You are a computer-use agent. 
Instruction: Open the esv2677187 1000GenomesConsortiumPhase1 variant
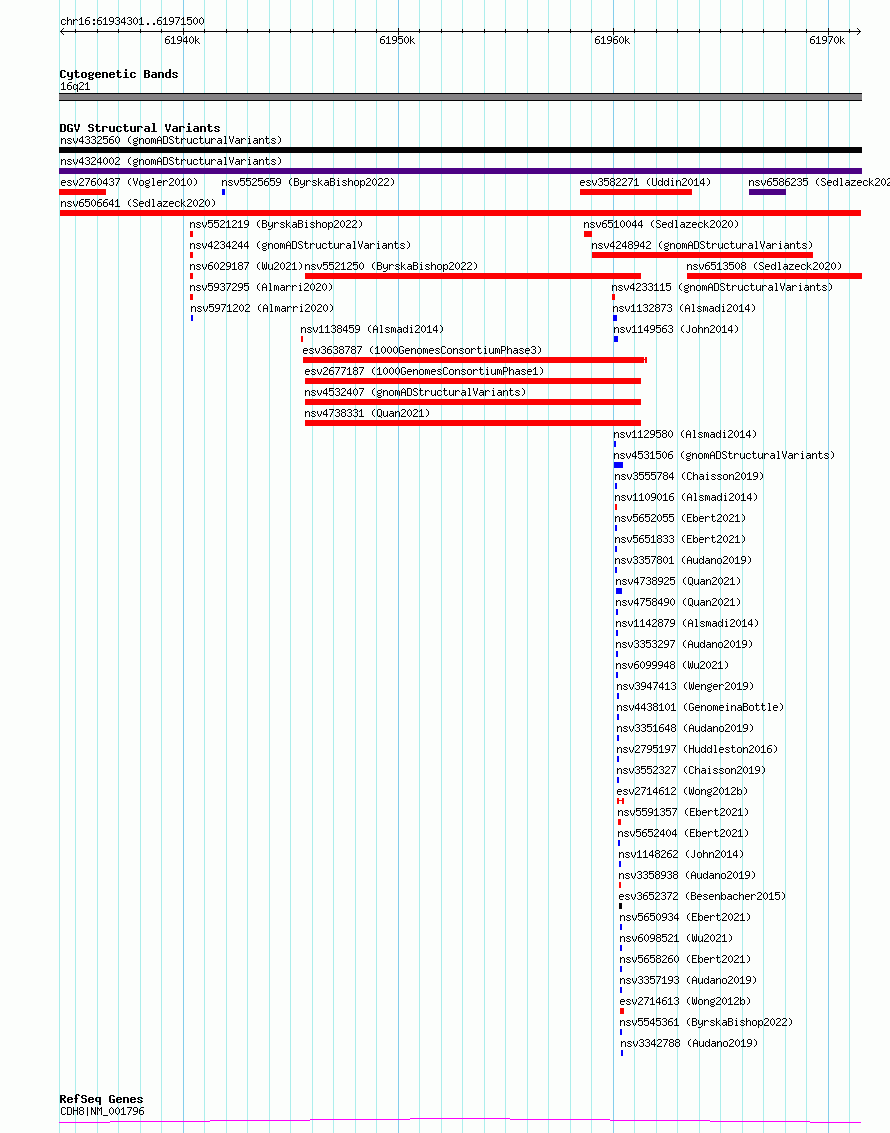(424, 371)
